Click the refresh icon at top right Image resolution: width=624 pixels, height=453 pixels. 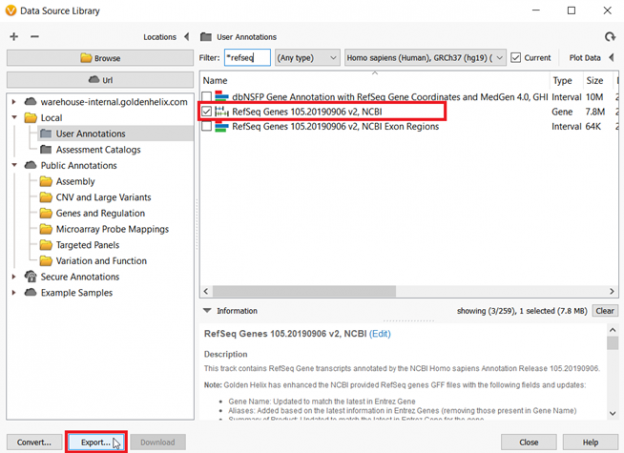click(x=610, y=36)
